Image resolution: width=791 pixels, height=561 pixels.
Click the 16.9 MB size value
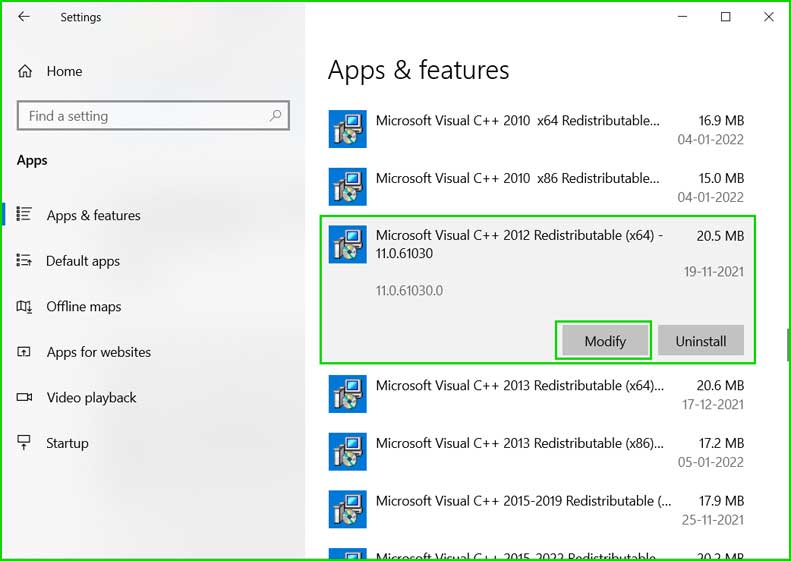(721, 121)
